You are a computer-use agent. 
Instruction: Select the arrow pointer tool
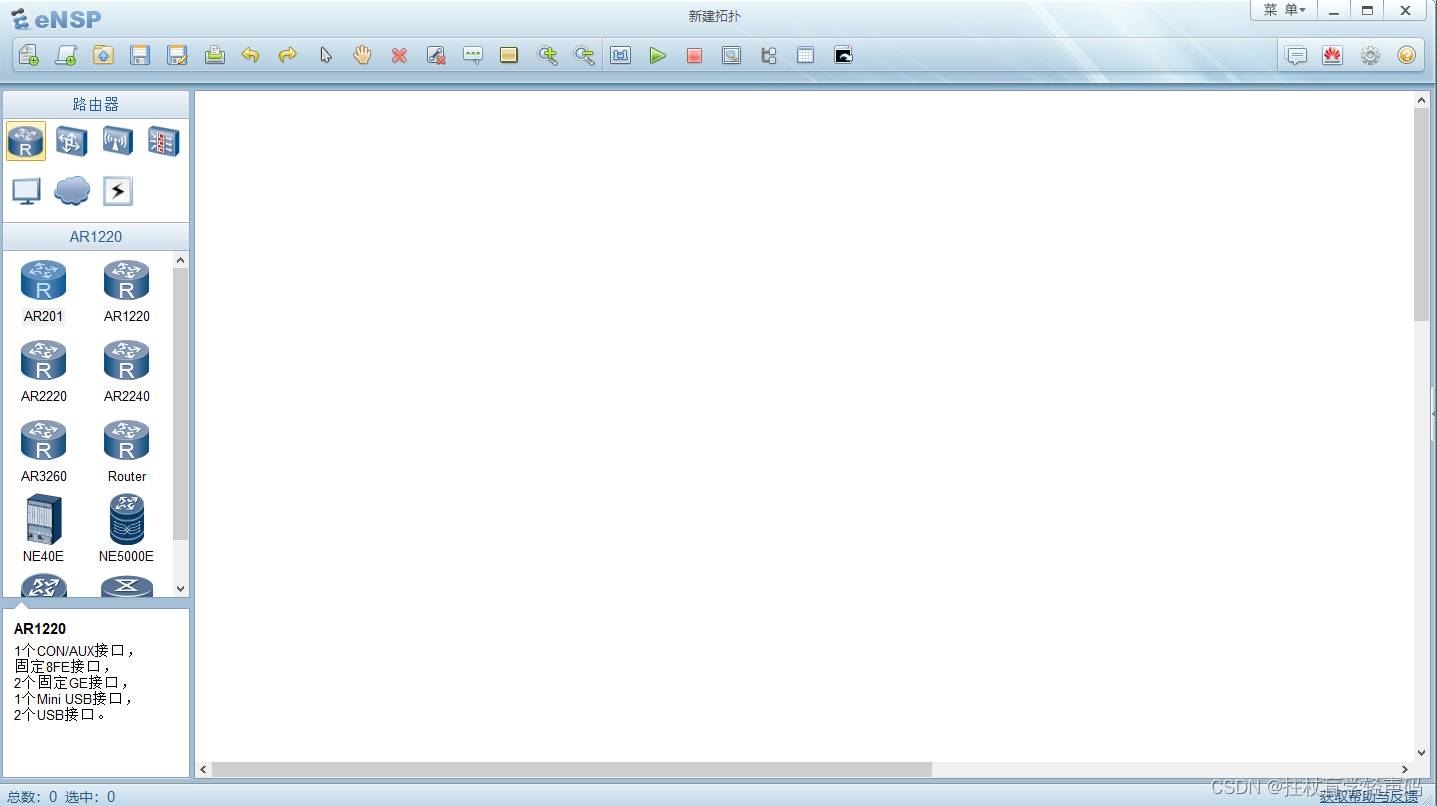point(325,55)
